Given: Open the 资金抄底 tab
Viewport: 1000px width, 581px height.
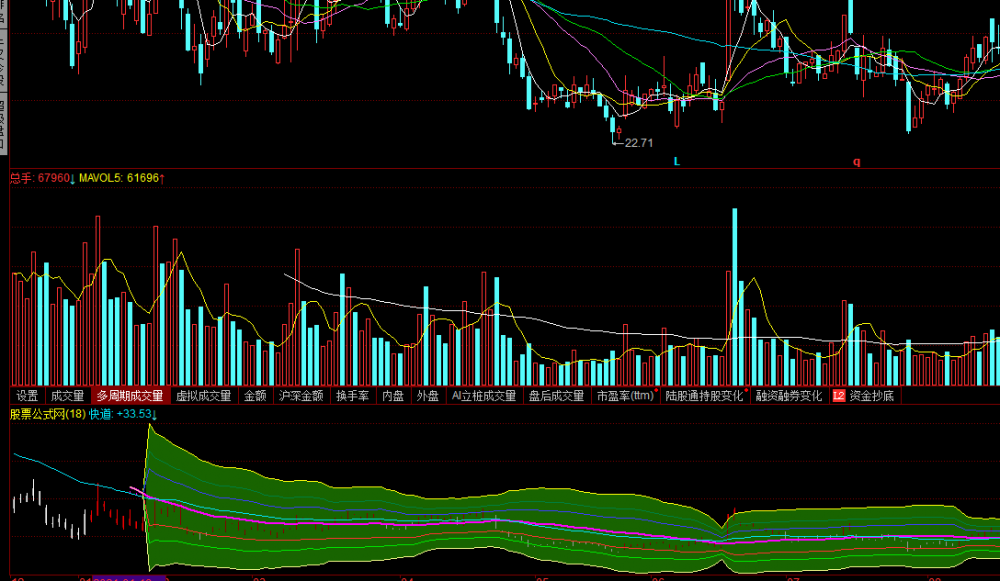Looking at the screenshot, I should (x=871, y=396).
